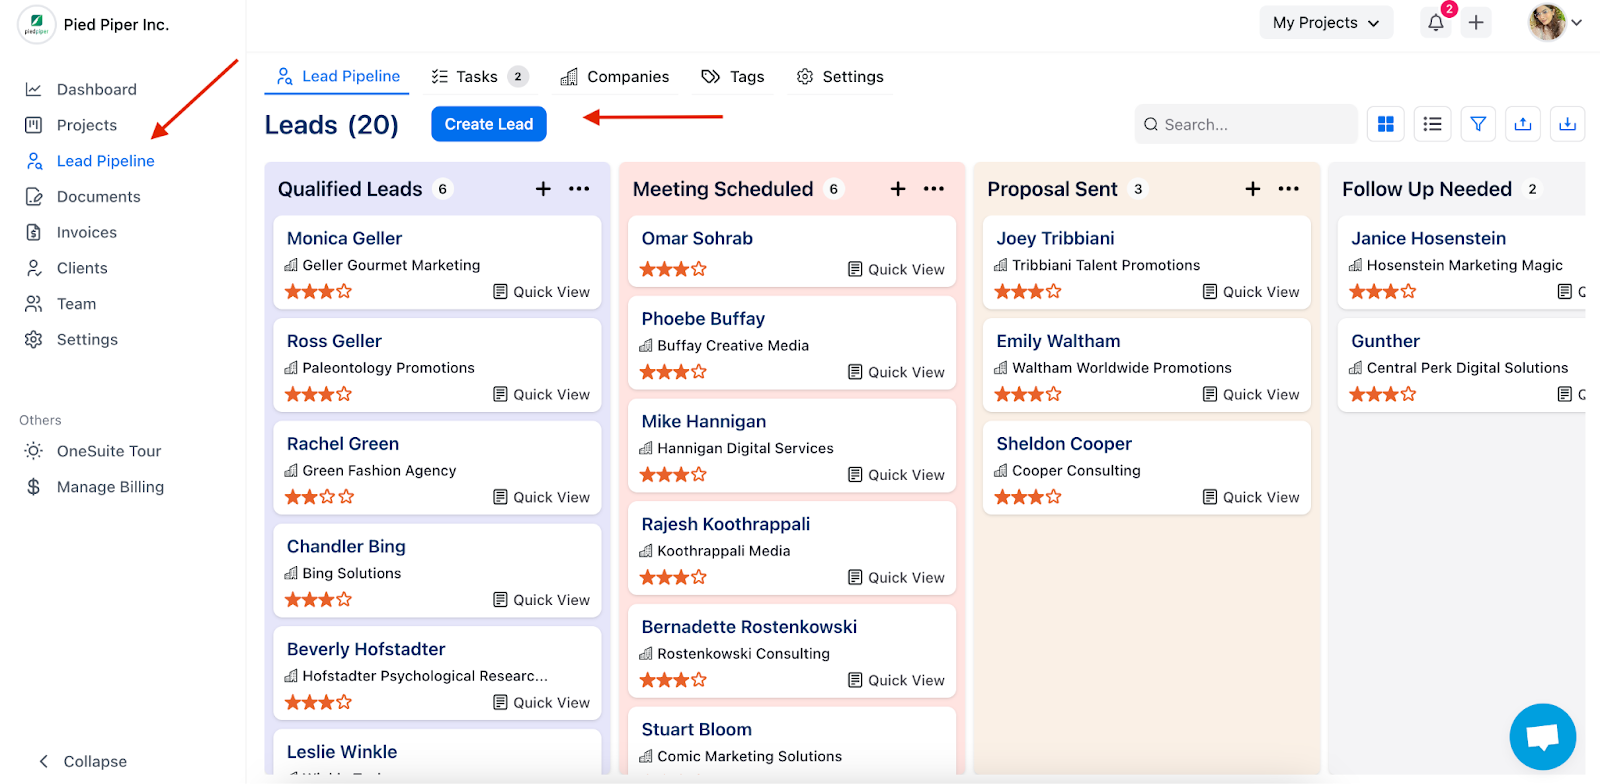
Task: Open the Gunther lead
Action: click(1385, 341)
